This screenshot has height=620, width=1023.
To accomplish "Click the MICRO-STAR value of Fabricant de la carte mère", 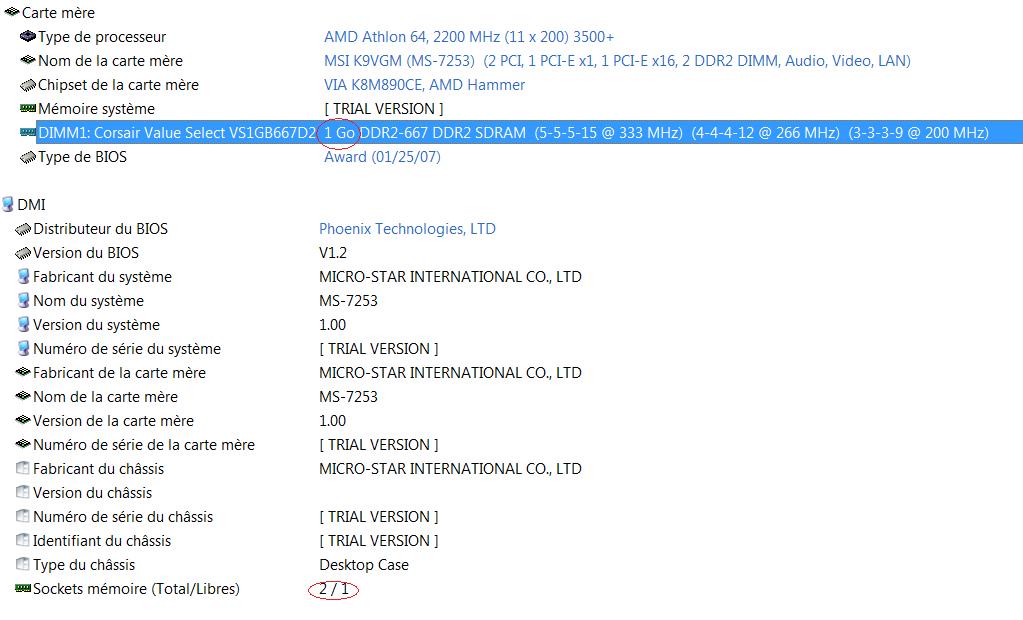I will point(450,373).
